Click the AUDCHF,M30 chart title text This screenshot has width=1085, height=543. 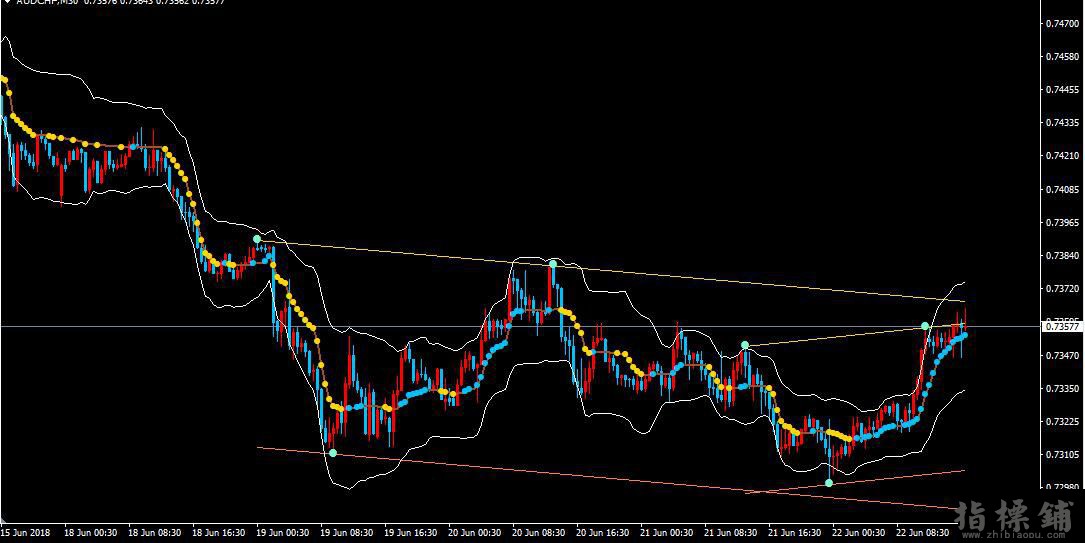click(x=48, y=1)
